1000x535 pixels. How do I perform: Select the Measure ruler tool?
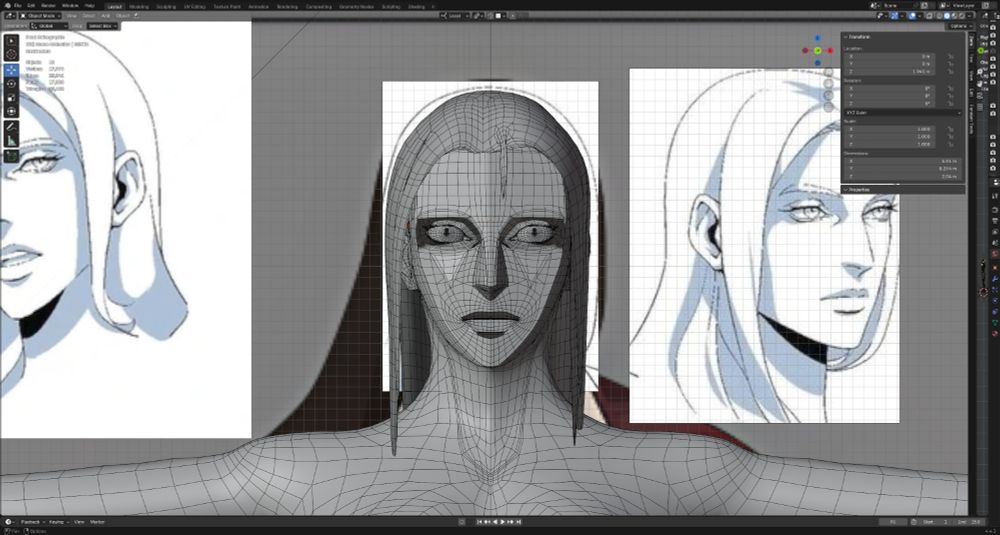[x=11, y=140]
